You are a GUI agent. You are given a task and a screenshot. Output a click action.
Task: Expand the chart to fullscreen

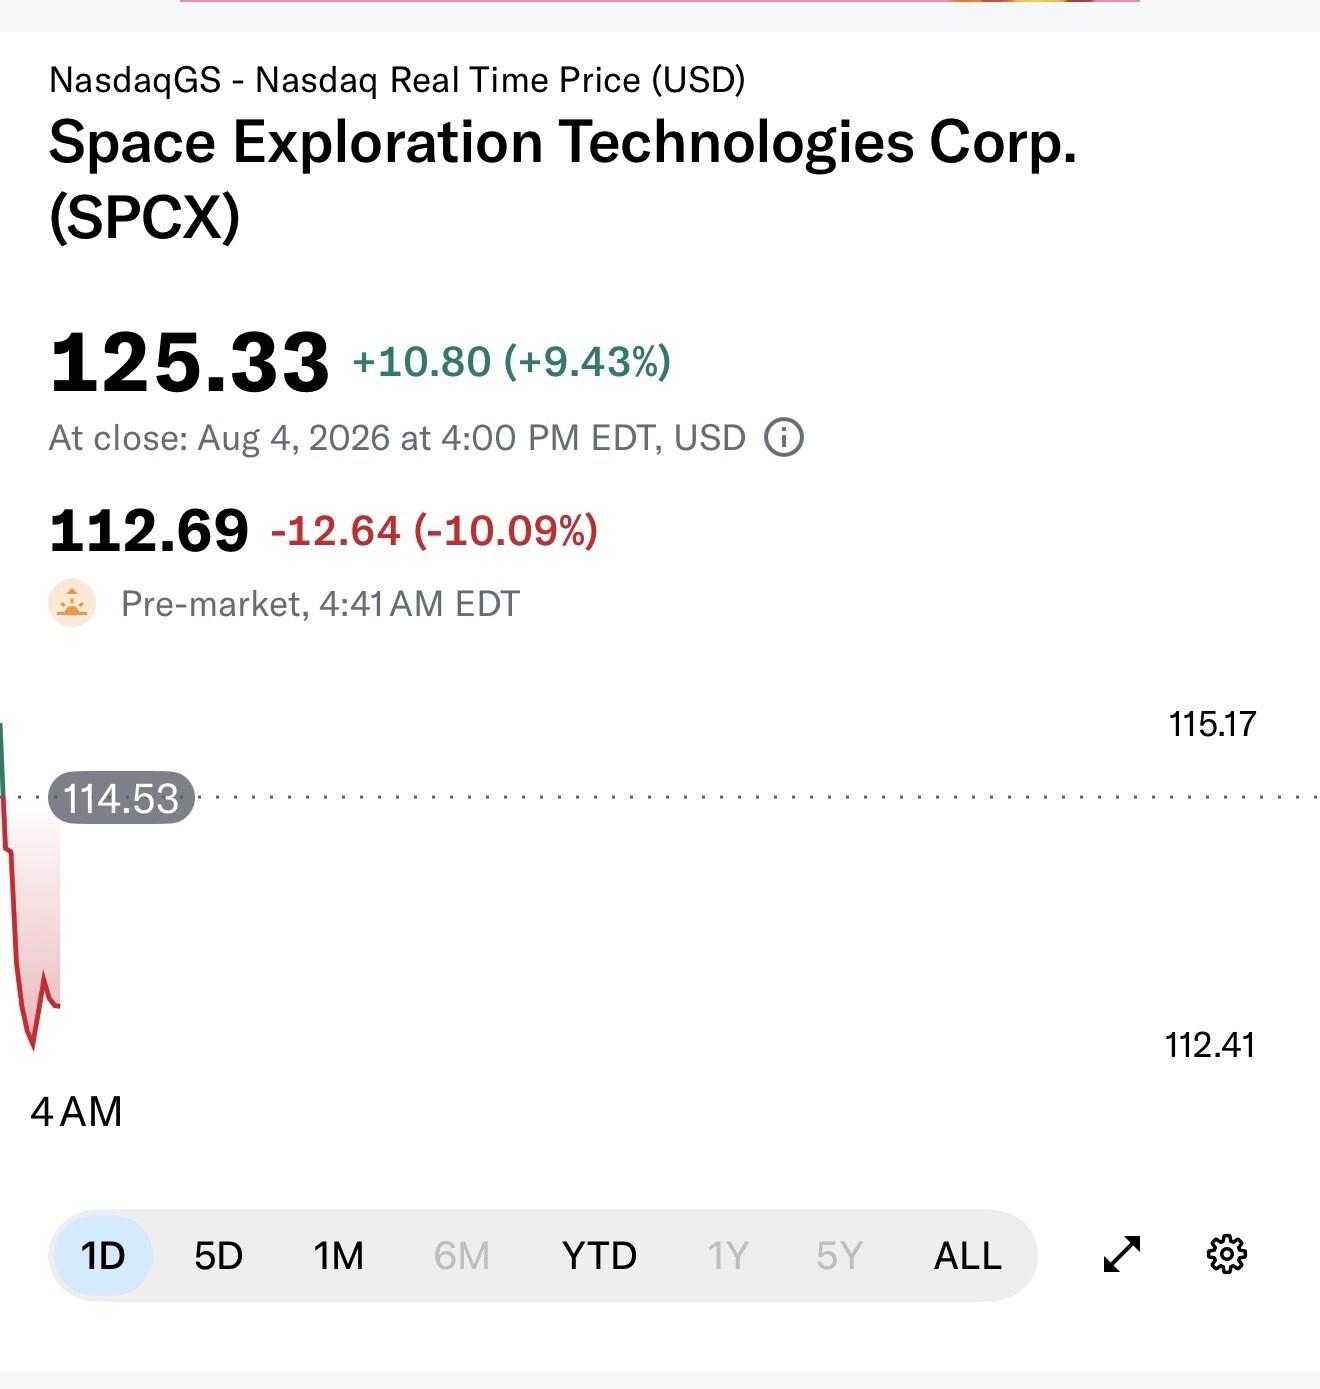click(x=1122, y=1254)
